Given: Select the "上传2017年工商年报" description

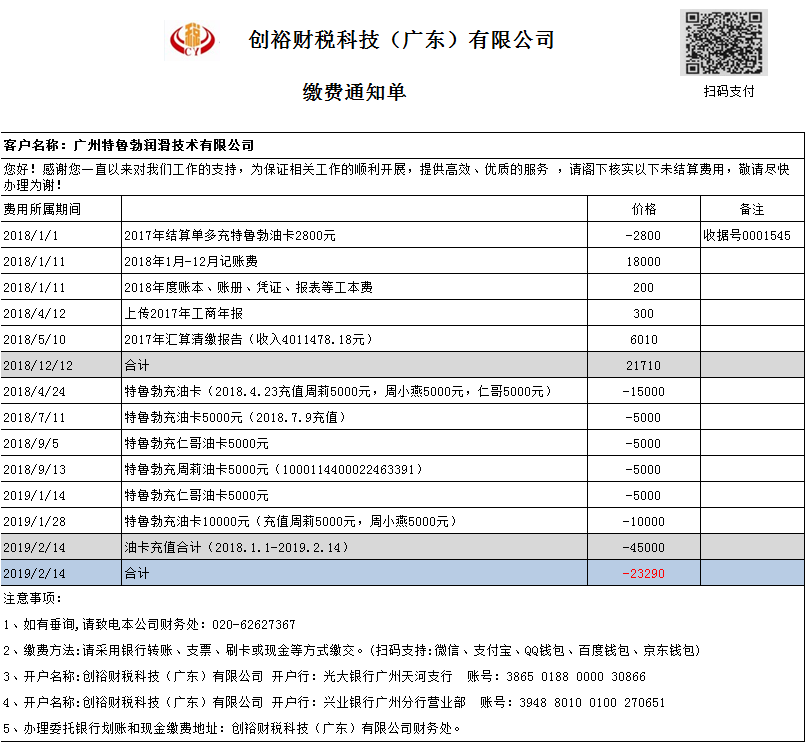Looking at the screenshot, I should pyautogui.click(x=184, y=314).
